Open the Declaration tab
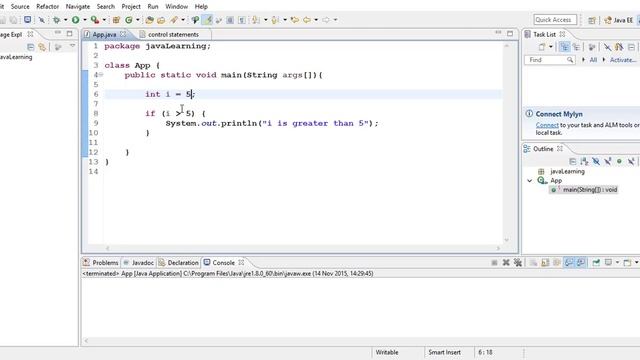The image size is (640, 360). pyautogui.click(x=178, y=262)
